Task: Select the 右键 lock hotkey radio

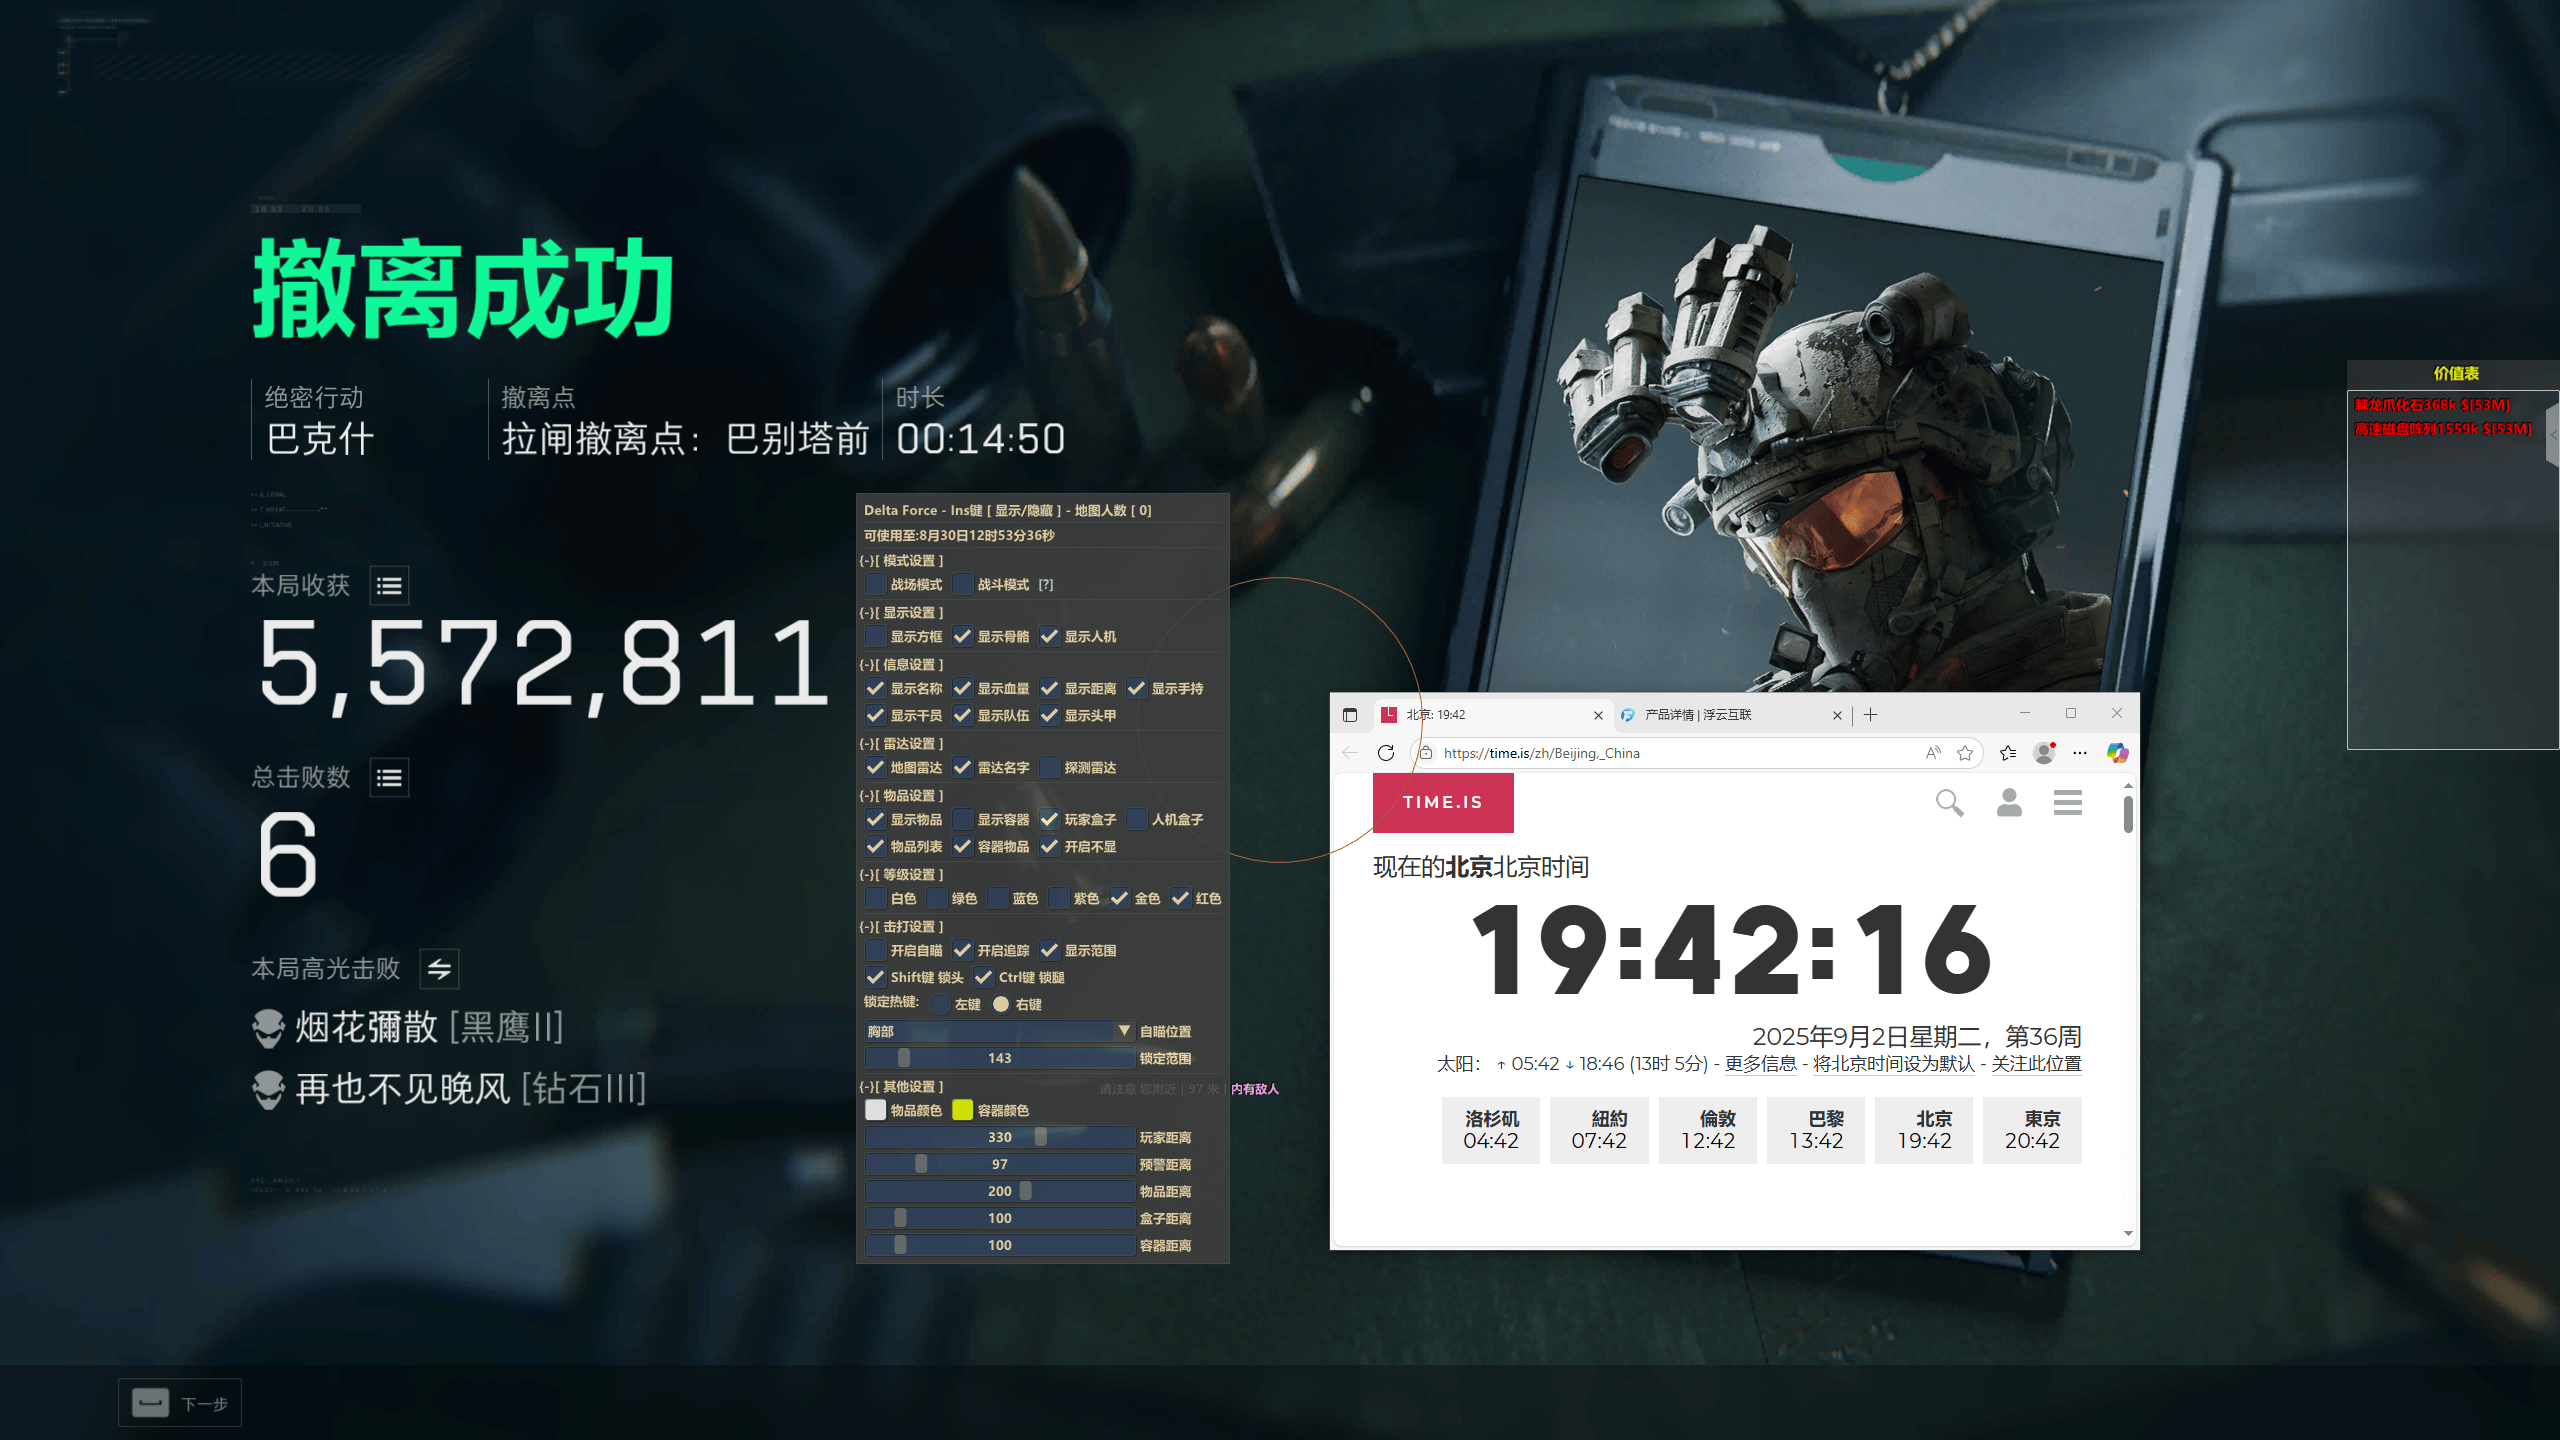Action: point(1001,1005)
